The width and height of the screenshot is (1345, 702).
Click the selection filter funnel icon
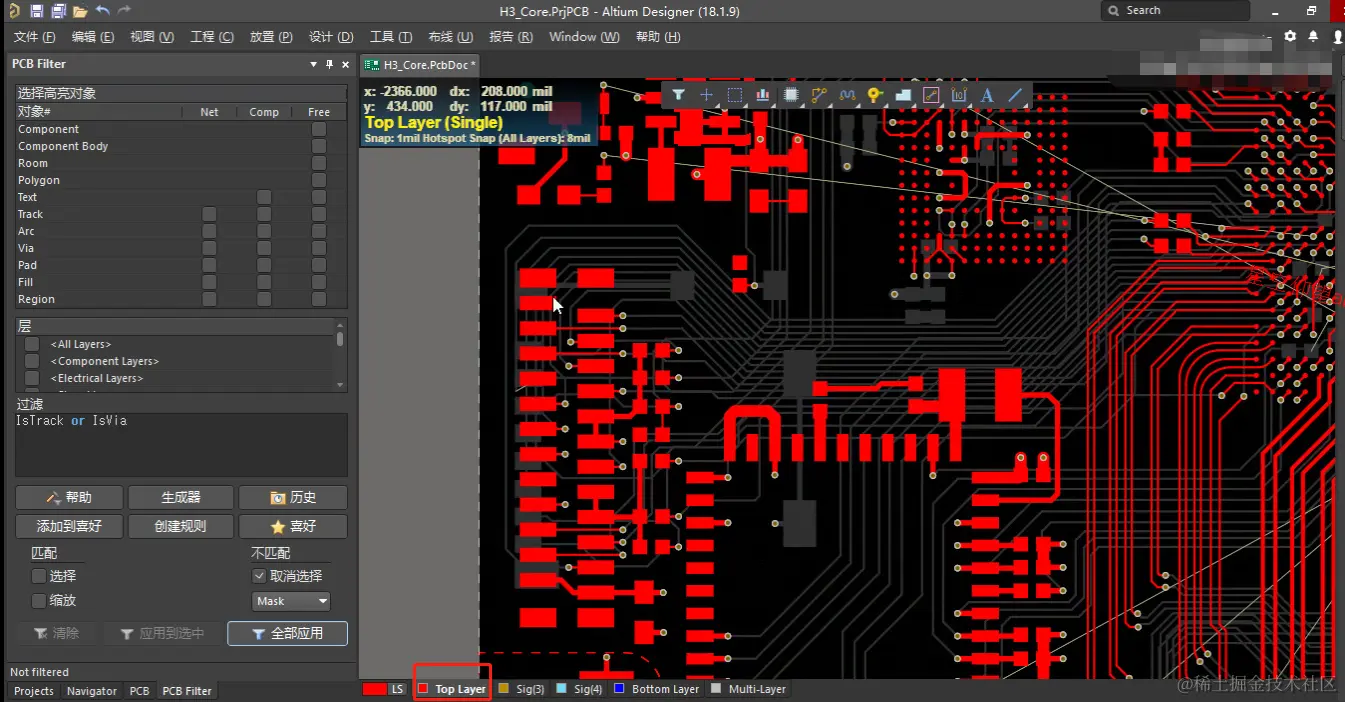click(678, 95)
